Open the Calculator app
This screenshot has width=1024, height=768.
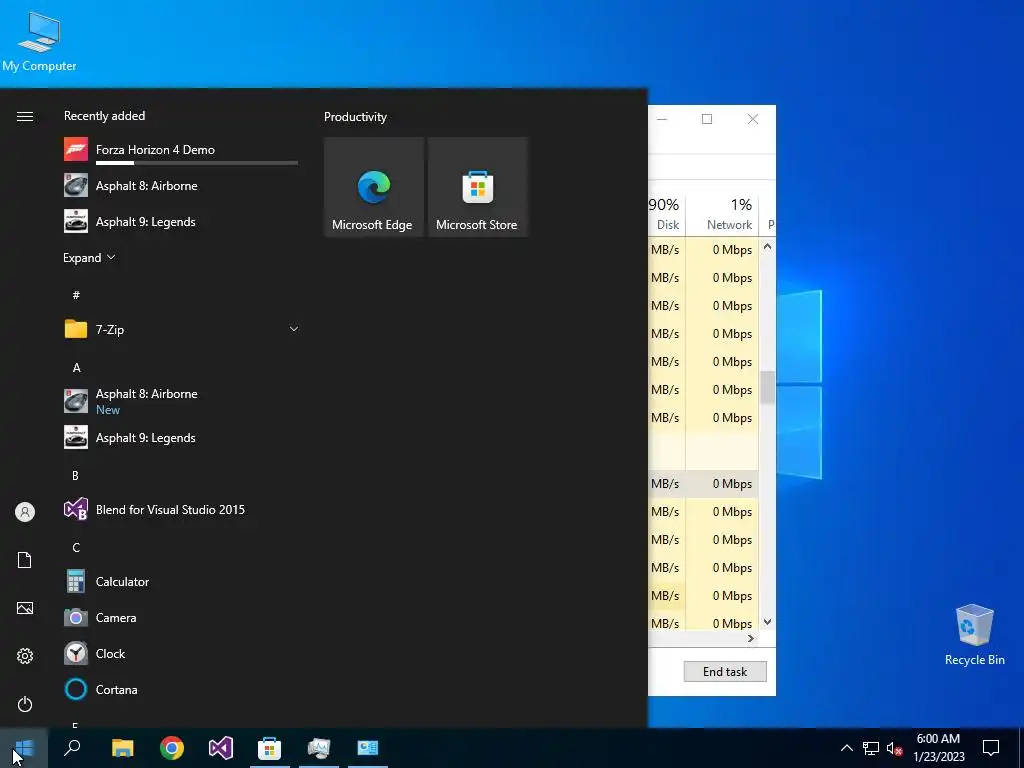coord(181,581)
